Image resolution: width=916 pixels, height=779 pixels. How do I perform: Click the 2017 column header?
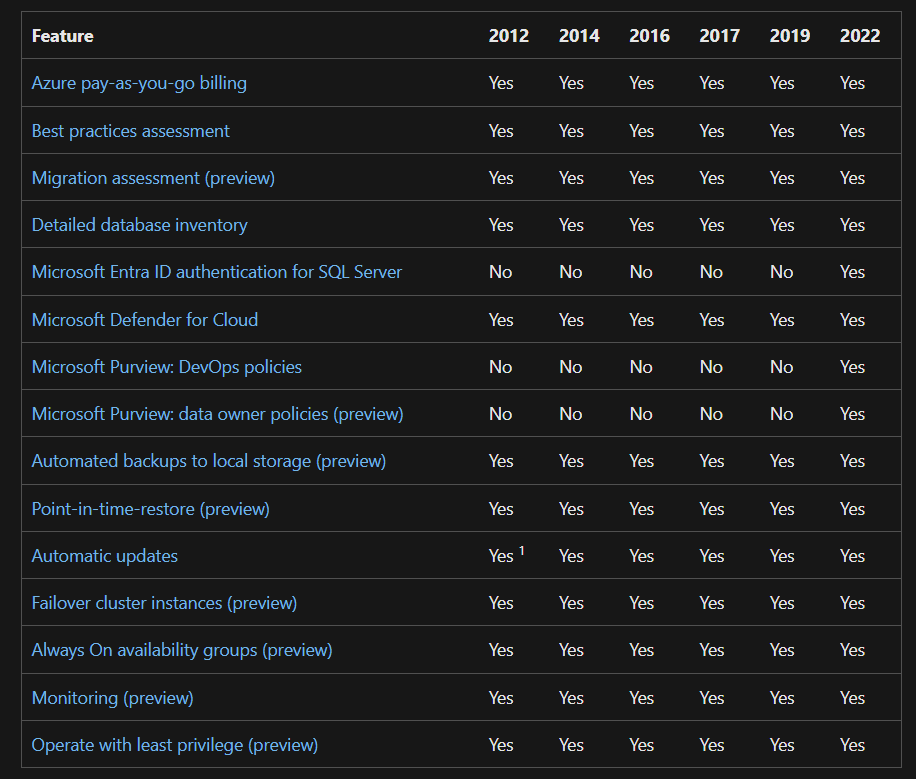coord(719,36)
